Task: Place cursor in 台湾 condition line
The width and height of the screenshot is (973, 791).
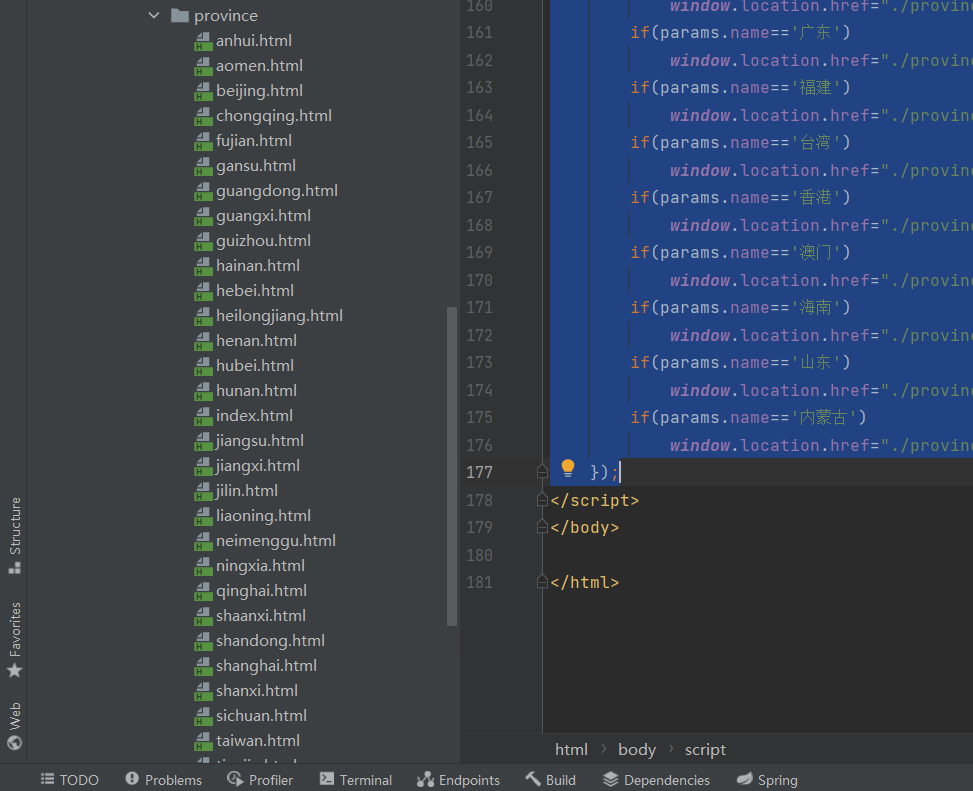Action: 740,143
